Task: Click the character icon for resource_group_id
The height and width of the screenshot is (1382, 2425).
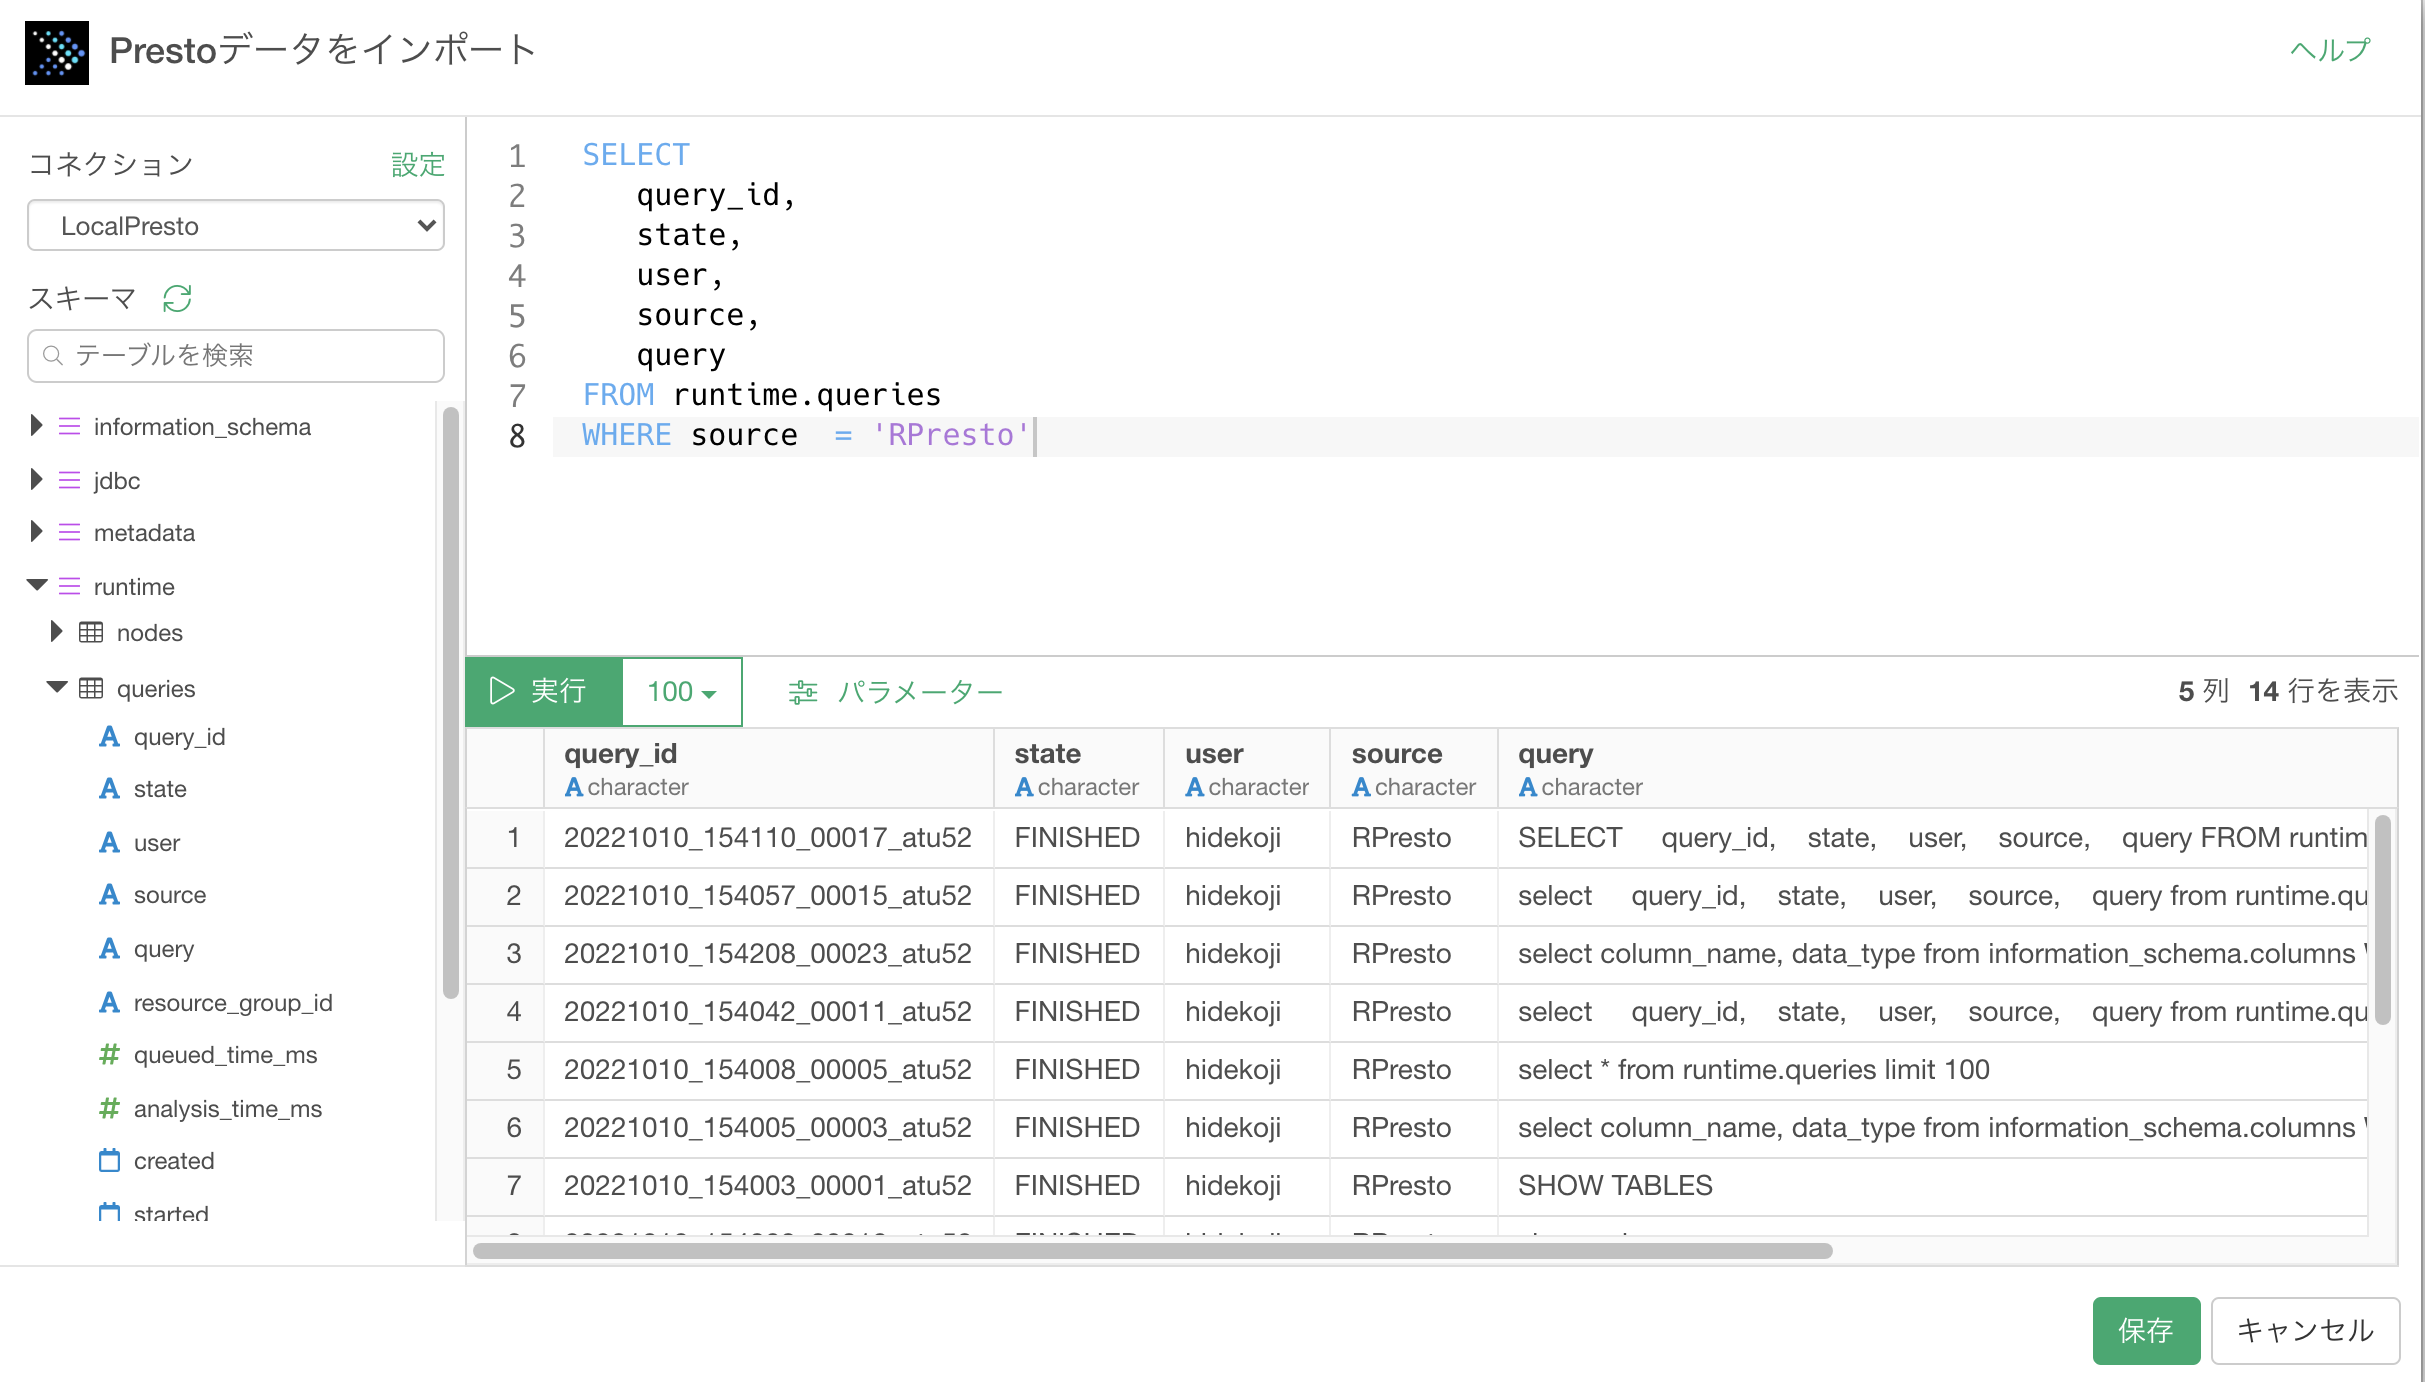Action: [109, 1003]
